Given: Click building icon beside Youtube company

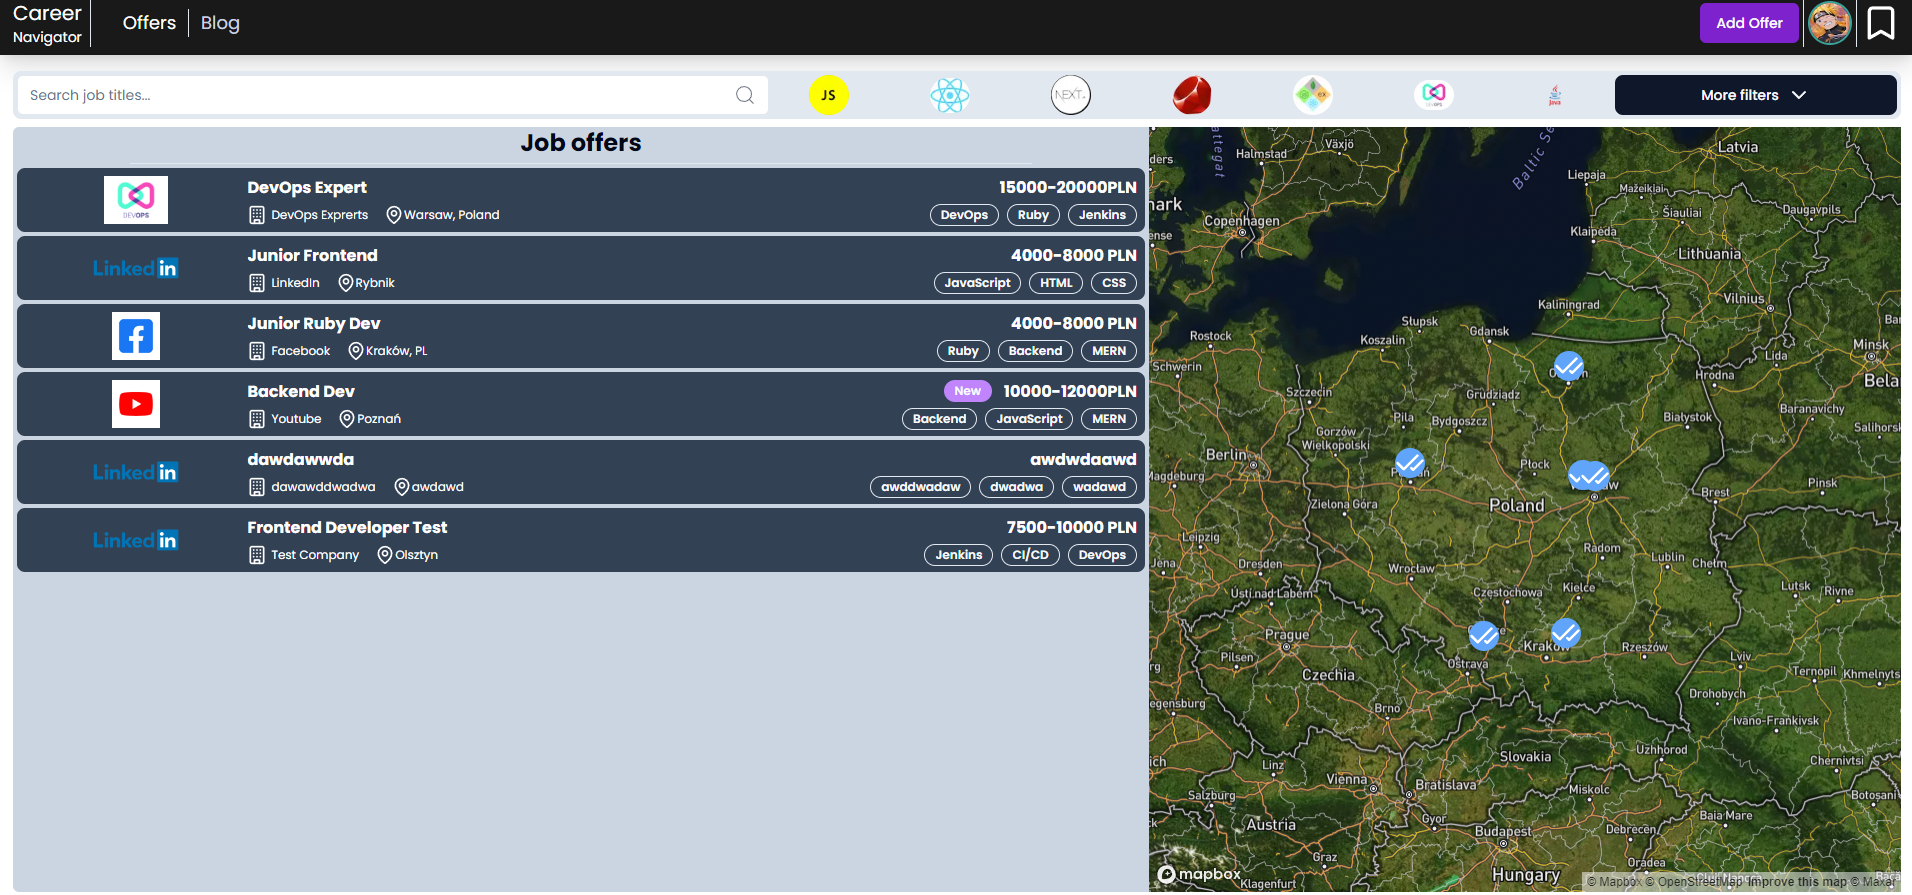Looking at the screenshot, I should (257, 419).
